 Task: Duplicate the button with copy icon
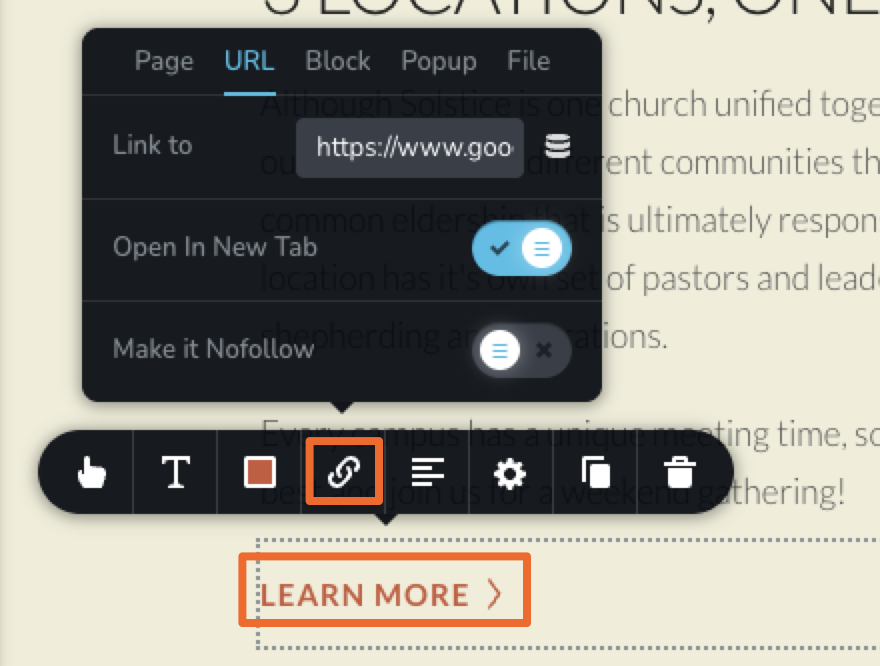pos(595,472)
